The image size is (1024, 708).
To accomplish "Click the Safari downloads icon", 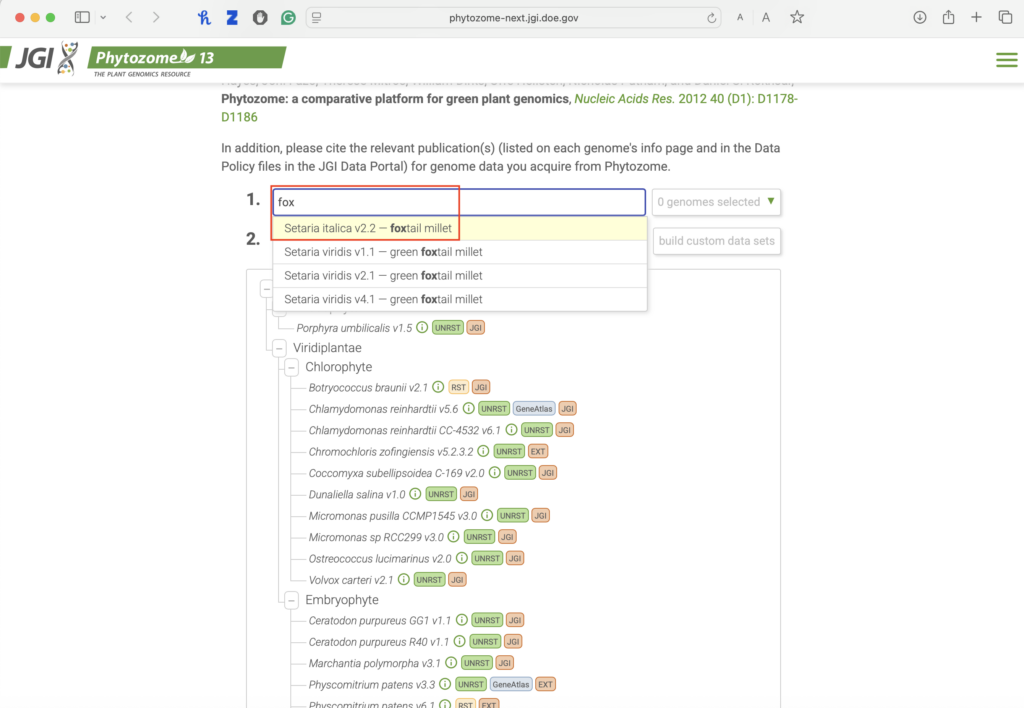I will pyautogui.click(x=920, y=18).
